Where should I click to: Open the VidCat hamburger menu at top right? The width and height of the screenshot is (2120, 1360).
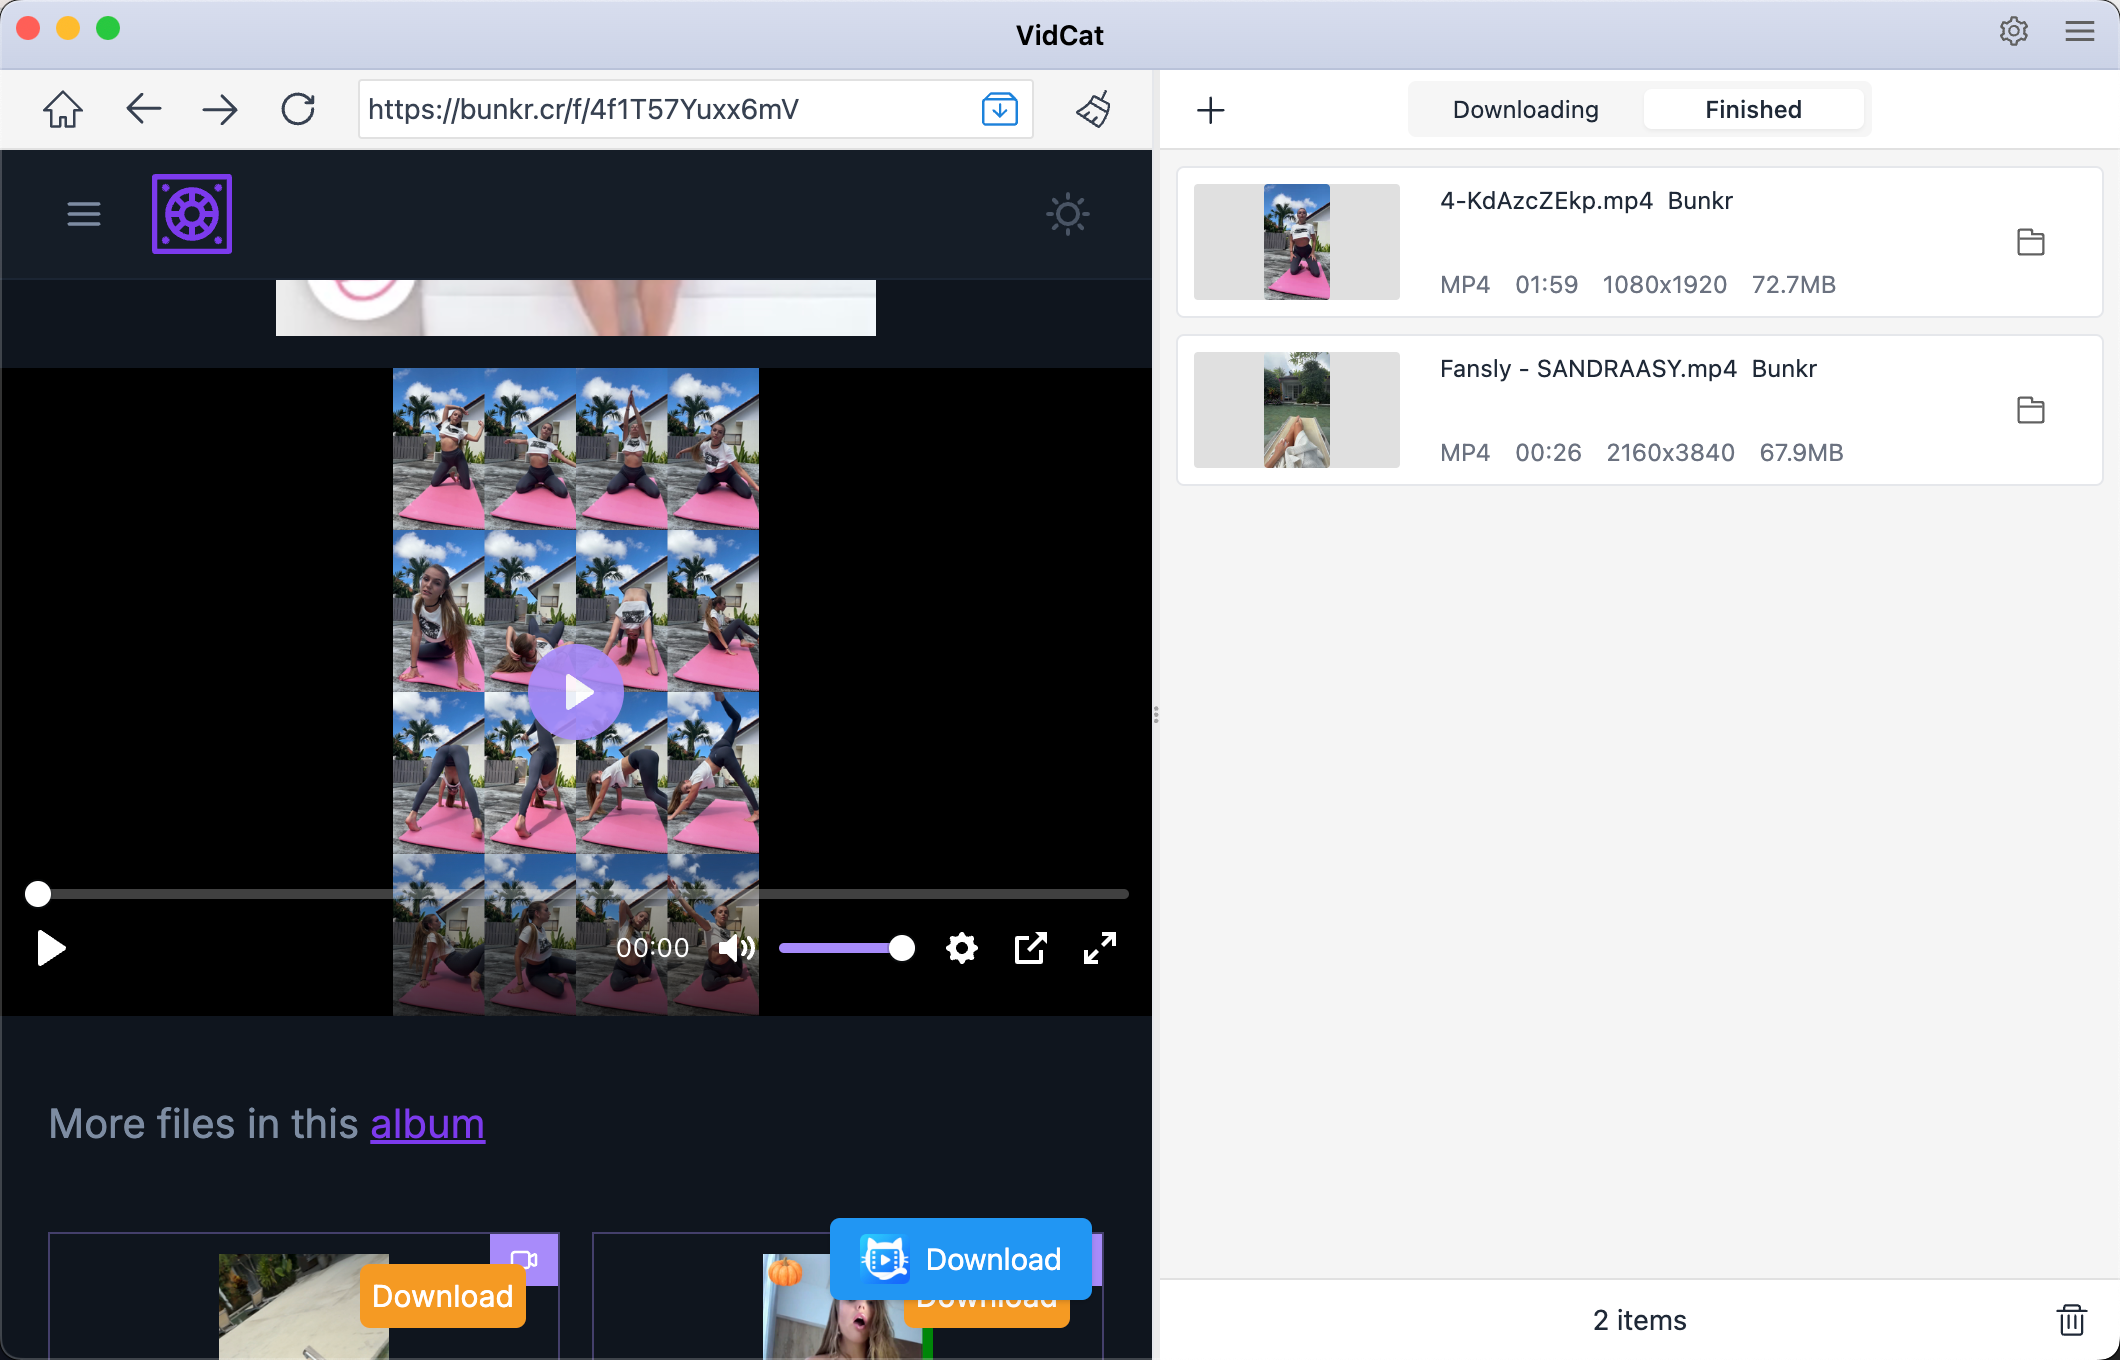(2080, 31)
